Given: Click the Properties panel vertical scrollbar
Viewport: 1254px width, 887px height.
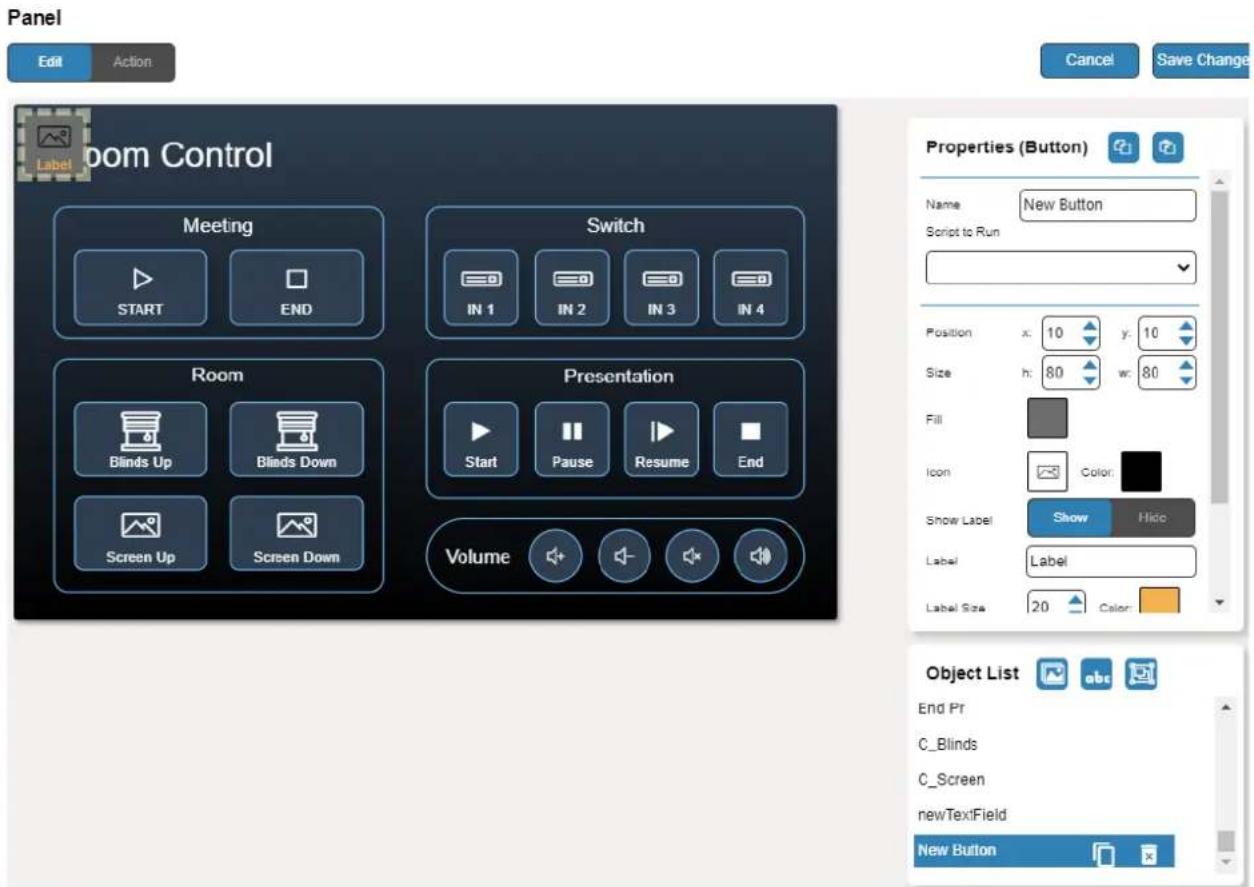Looking at the screenshot, I should click(1219, 345).
